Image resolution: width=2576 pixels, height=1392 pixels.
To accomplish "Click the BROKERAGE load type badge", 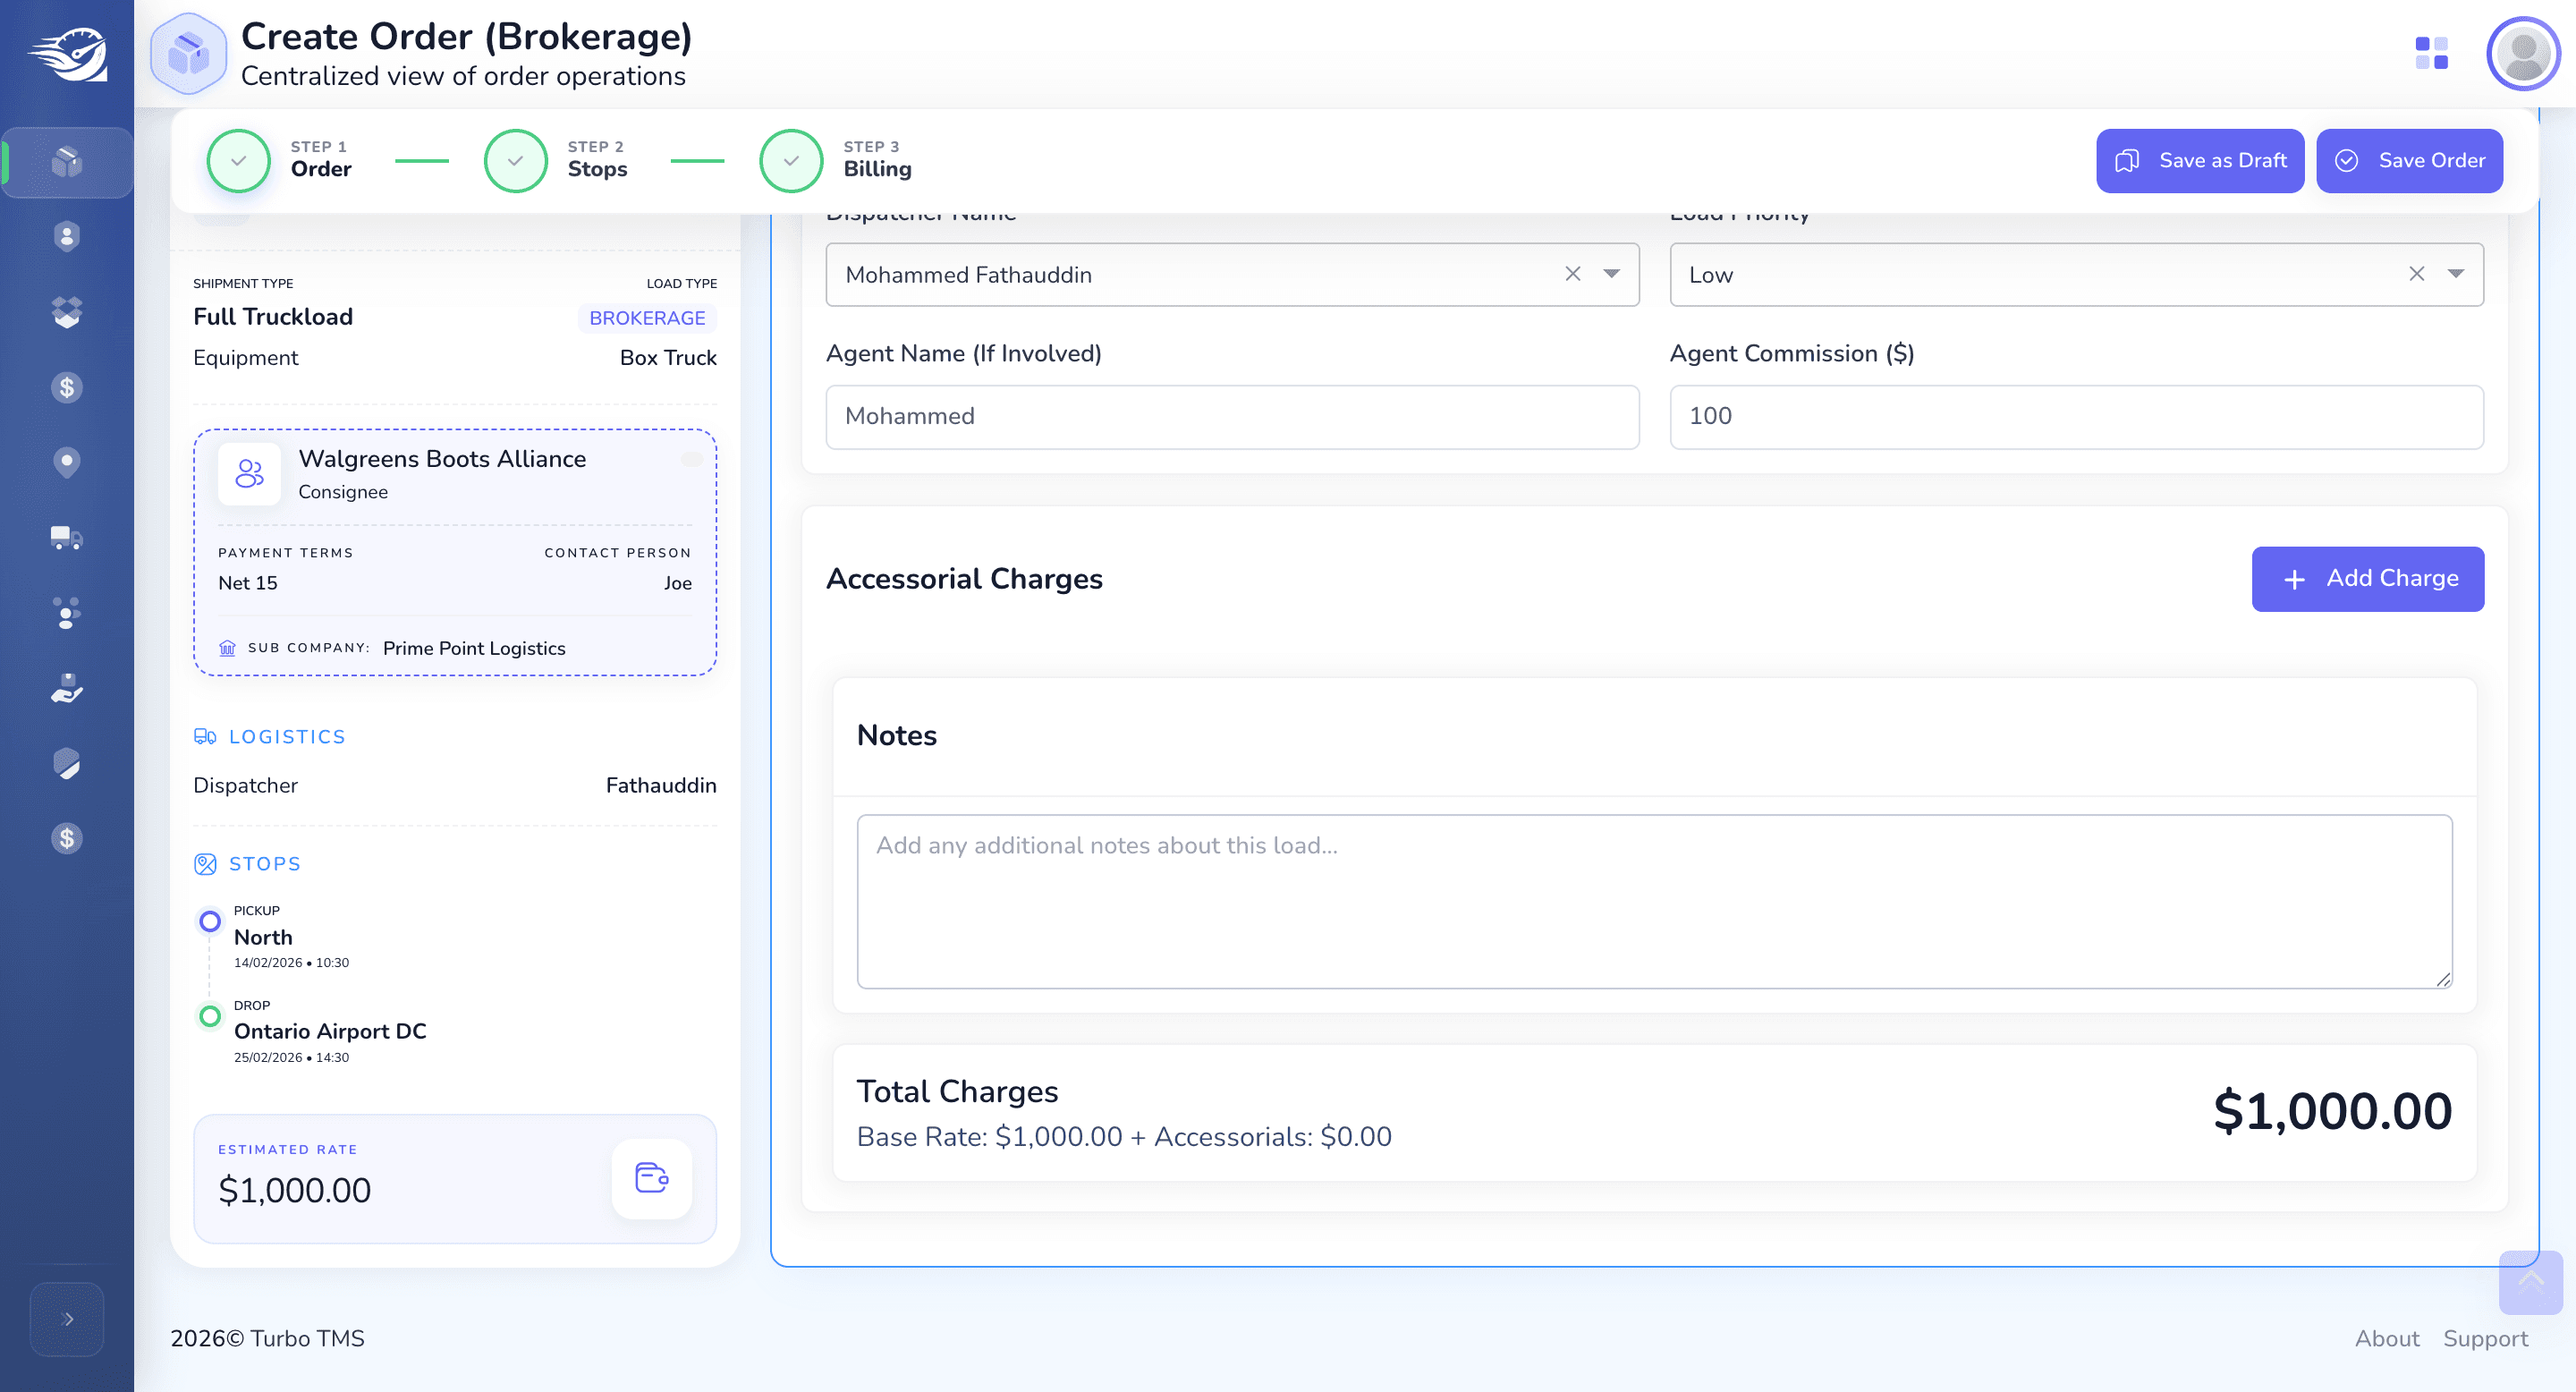I will tap(647, 318).
